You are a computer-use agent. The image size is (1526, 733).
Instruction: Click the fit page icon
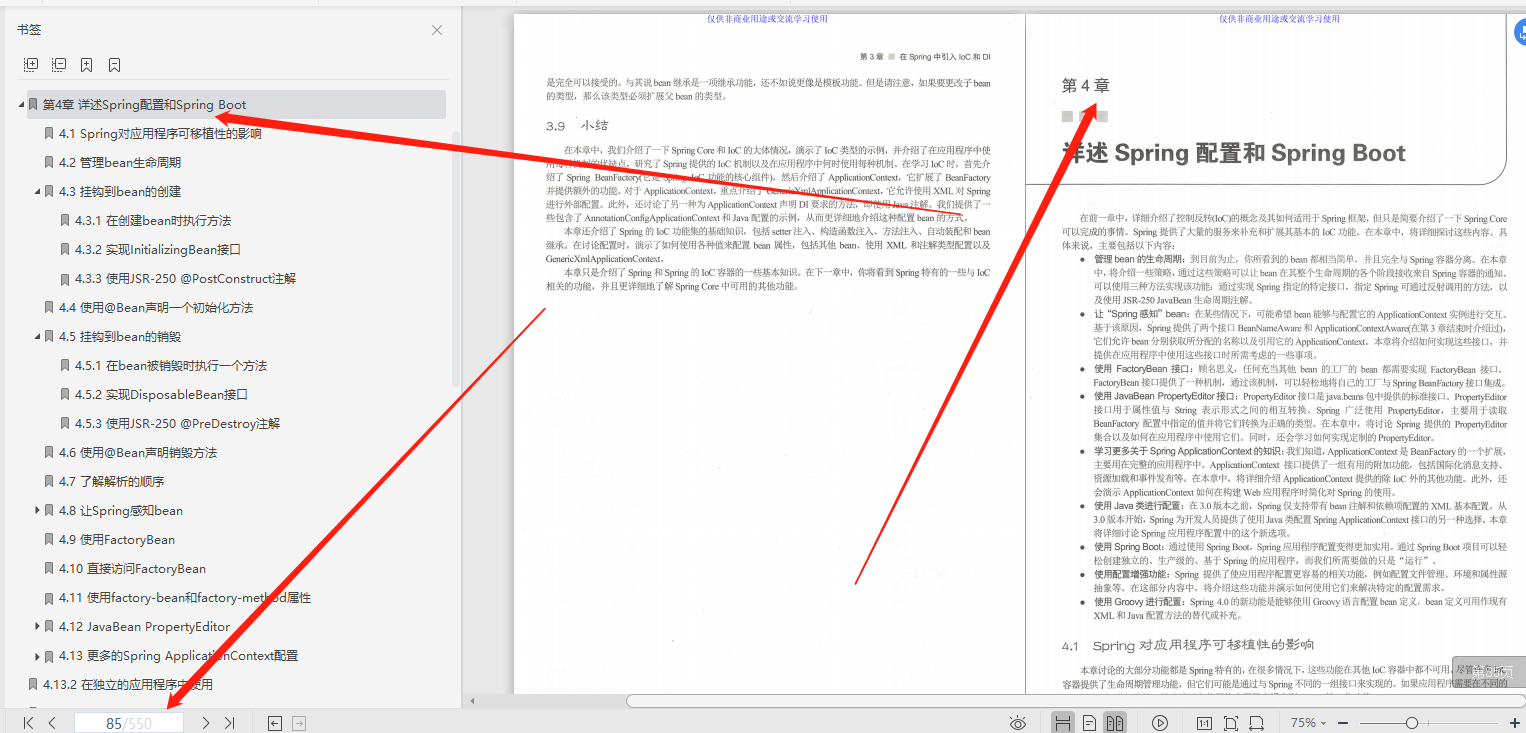click(1231, 723)
